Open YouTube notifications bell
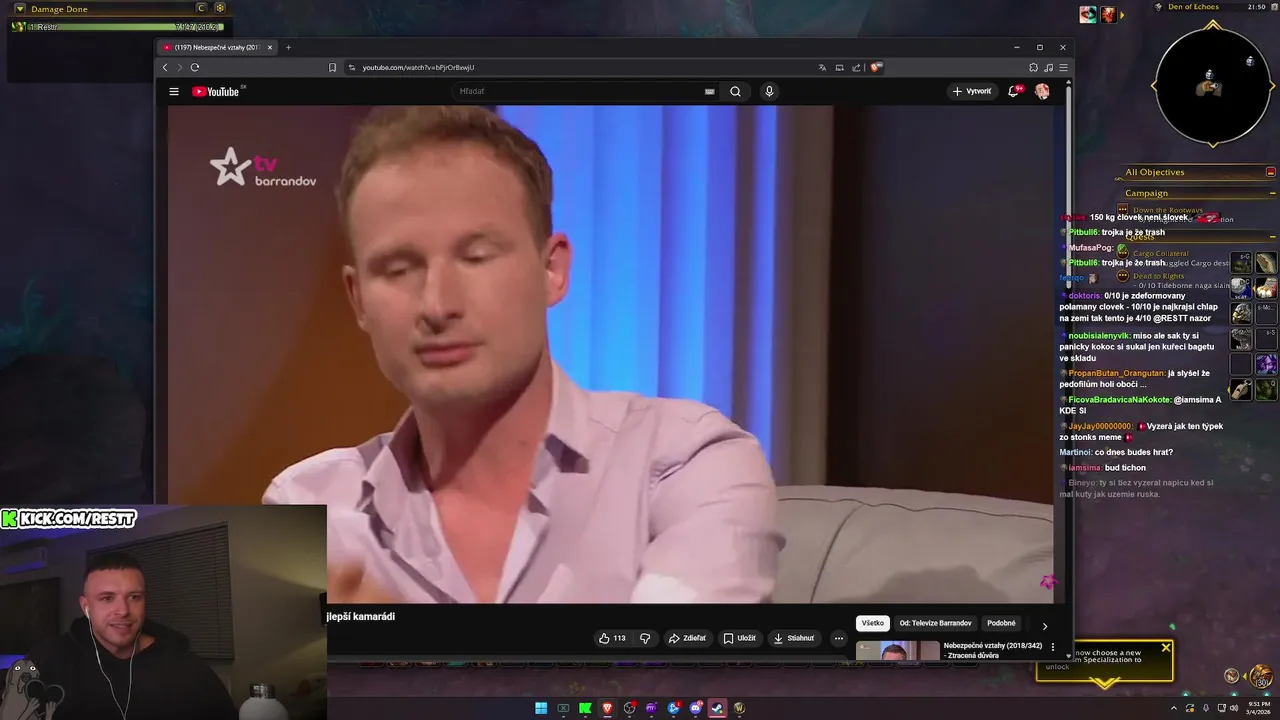The height and width of the screenshot is (720, 1280). [x=1015, y=91]
